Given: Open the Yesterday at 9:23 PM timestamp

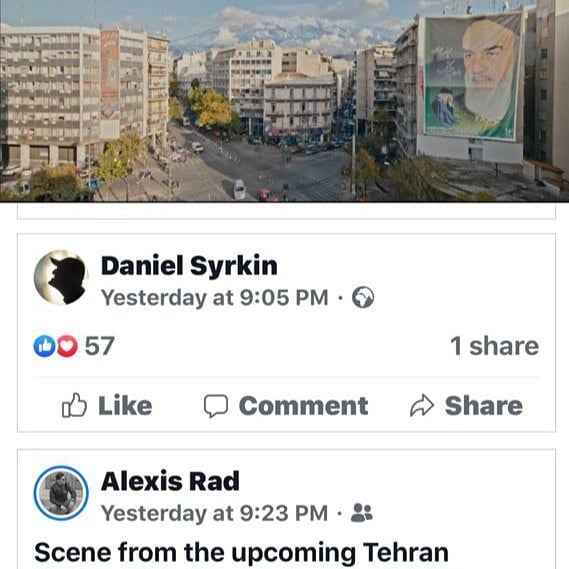Looking at the screenshot, I should click(214, 513).
